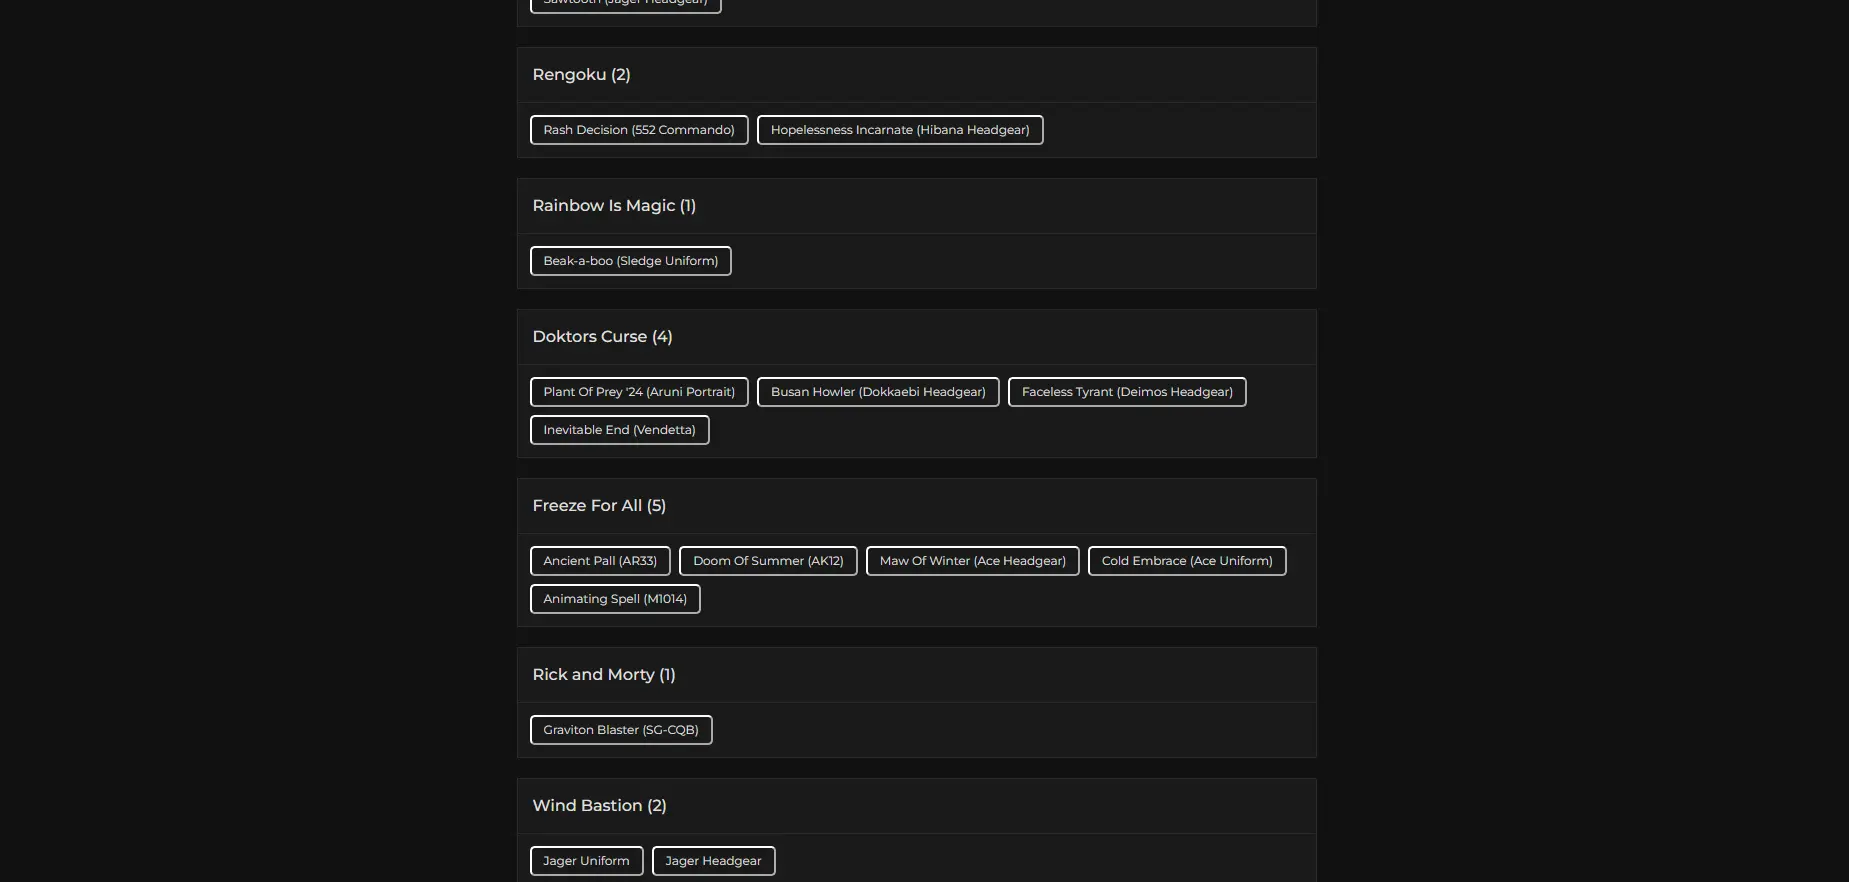Click the Wind Bastion (2) section title
This screenshot has height=882, width=1849.
click(599, 806)
